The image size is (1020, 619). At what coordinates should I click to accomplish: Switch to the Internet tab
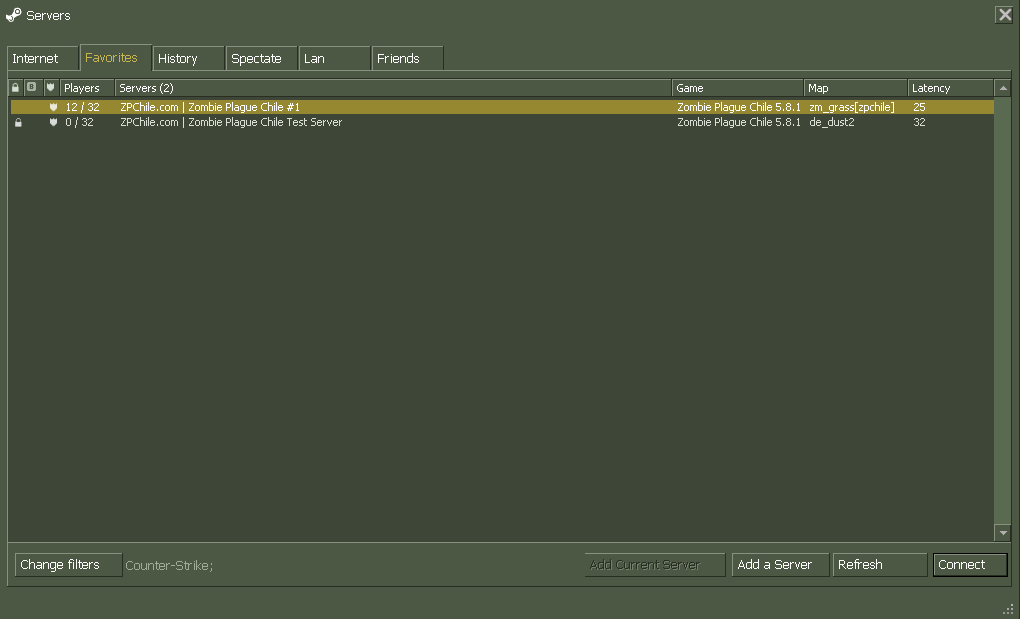(43, 59)
